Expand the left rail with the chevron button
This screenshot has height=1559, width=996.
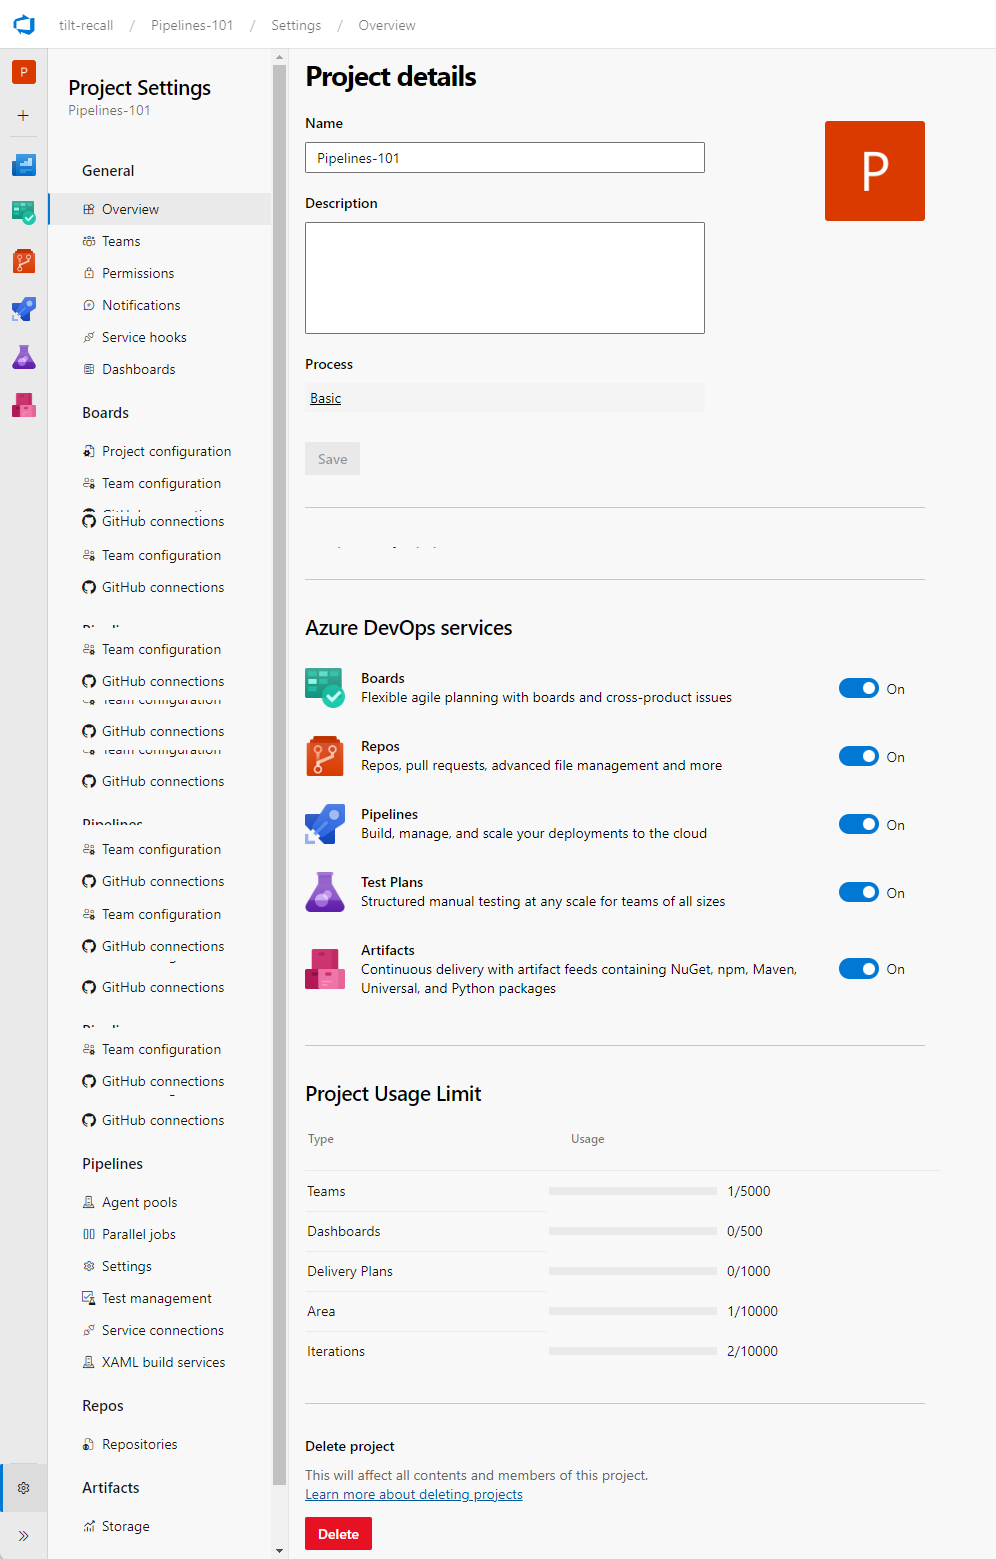[x=23, y=1536]
